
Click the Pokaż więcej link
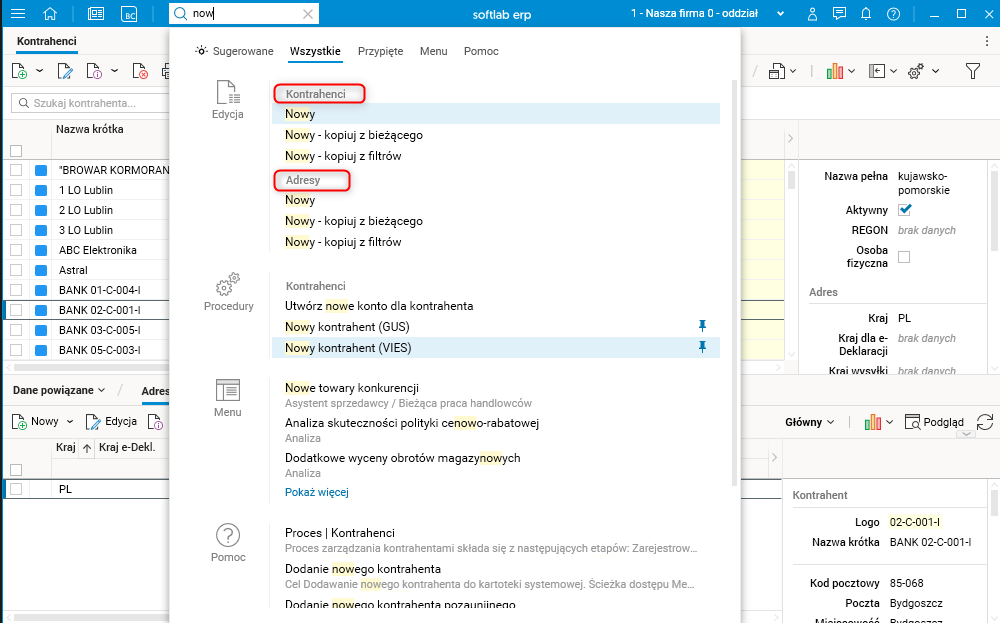(x=317, y=492)
